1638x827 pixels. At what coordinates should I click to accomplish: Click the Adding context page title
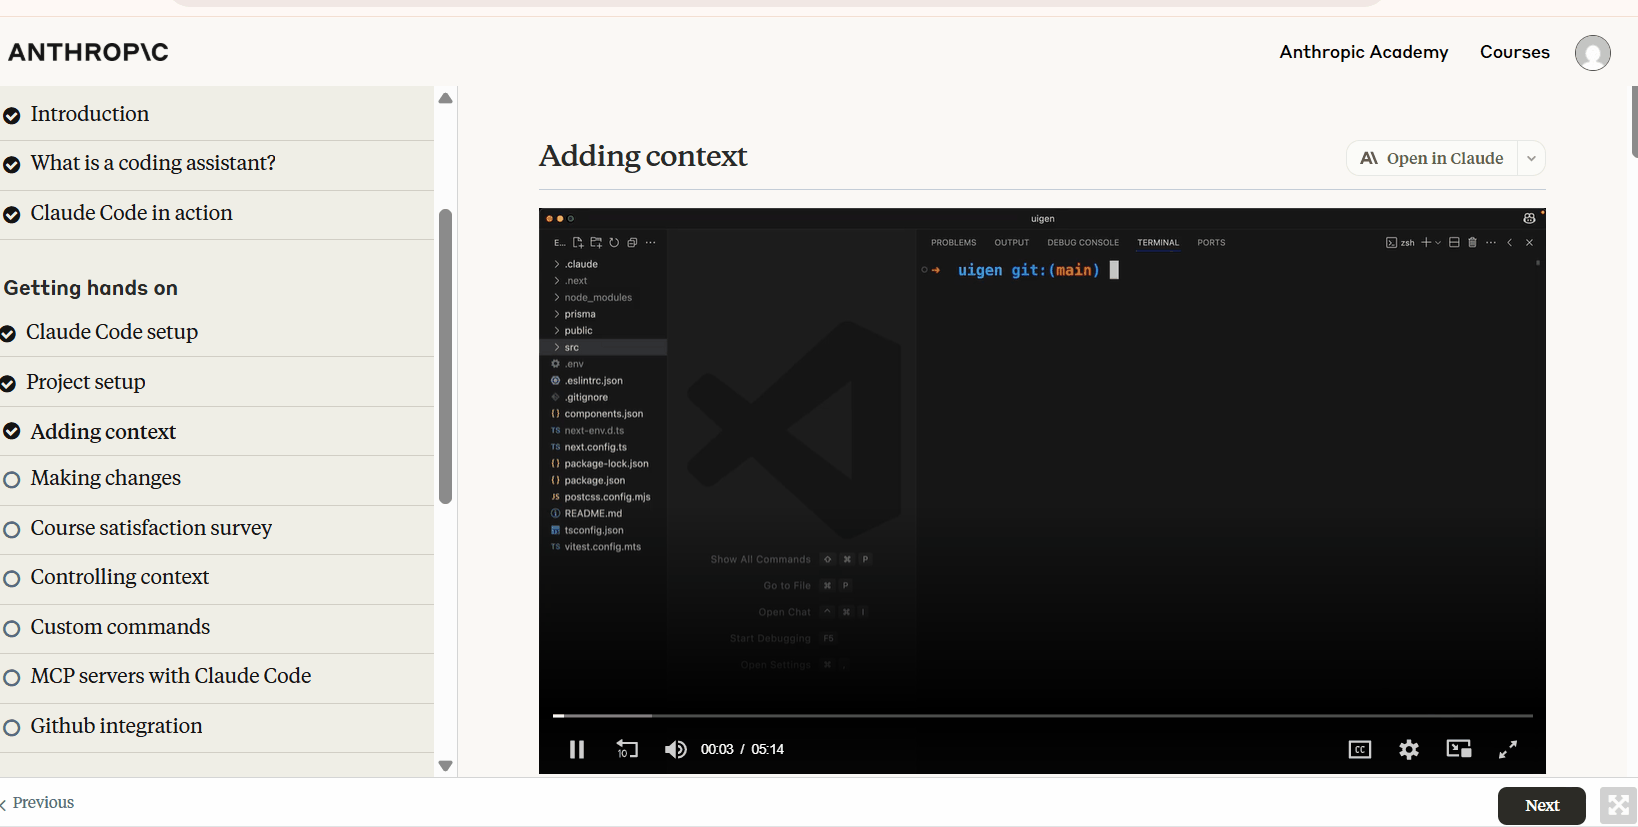pyautogui.click(x=643, y=156)
